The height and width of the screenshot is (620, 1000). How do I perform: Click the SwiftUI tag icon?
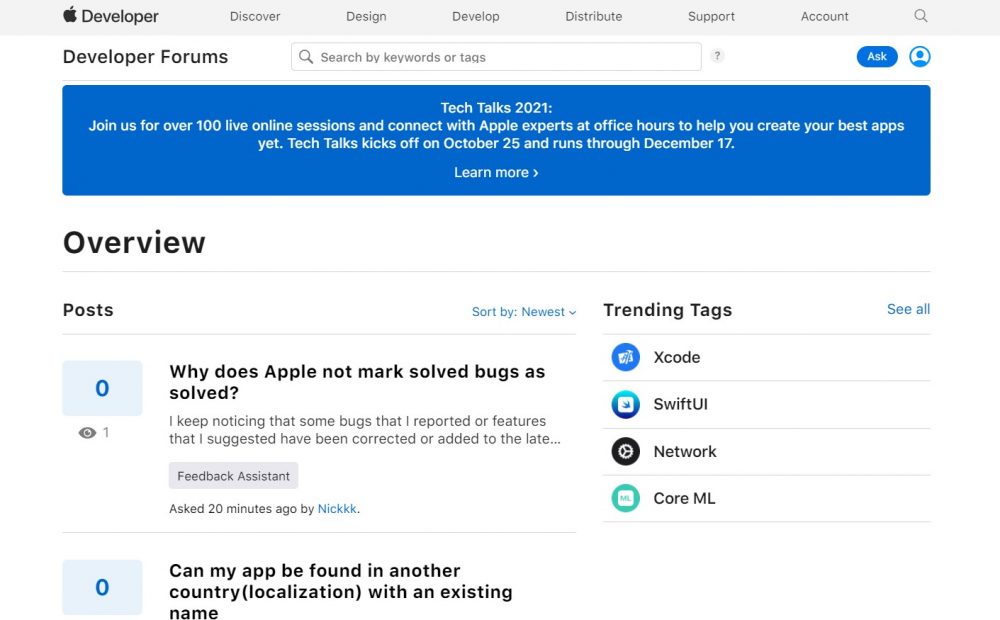click(625, 404)
